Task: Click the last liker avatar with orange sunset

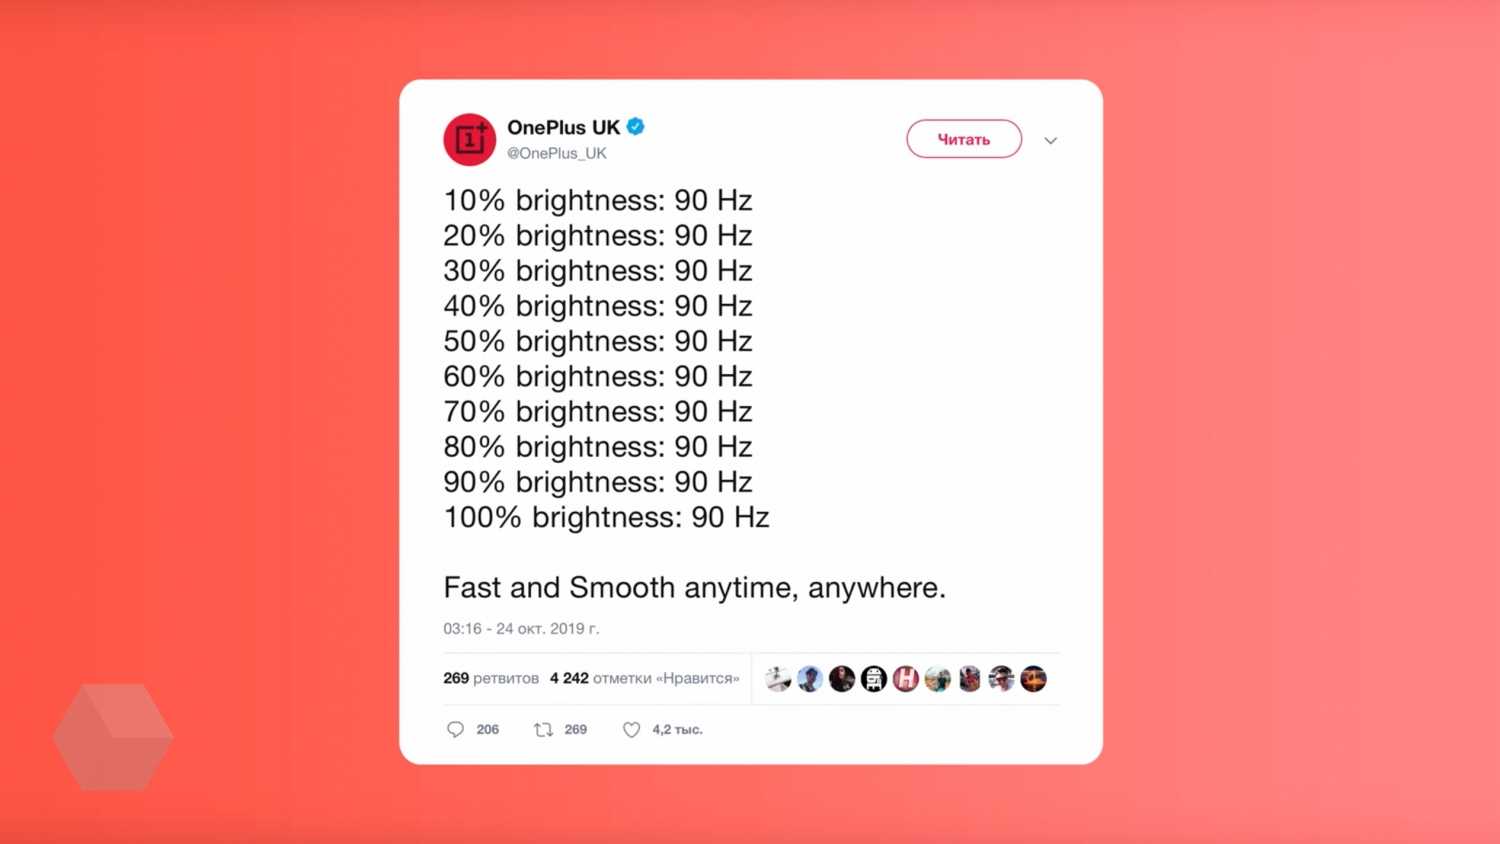Action: [x=1033, y=679]
